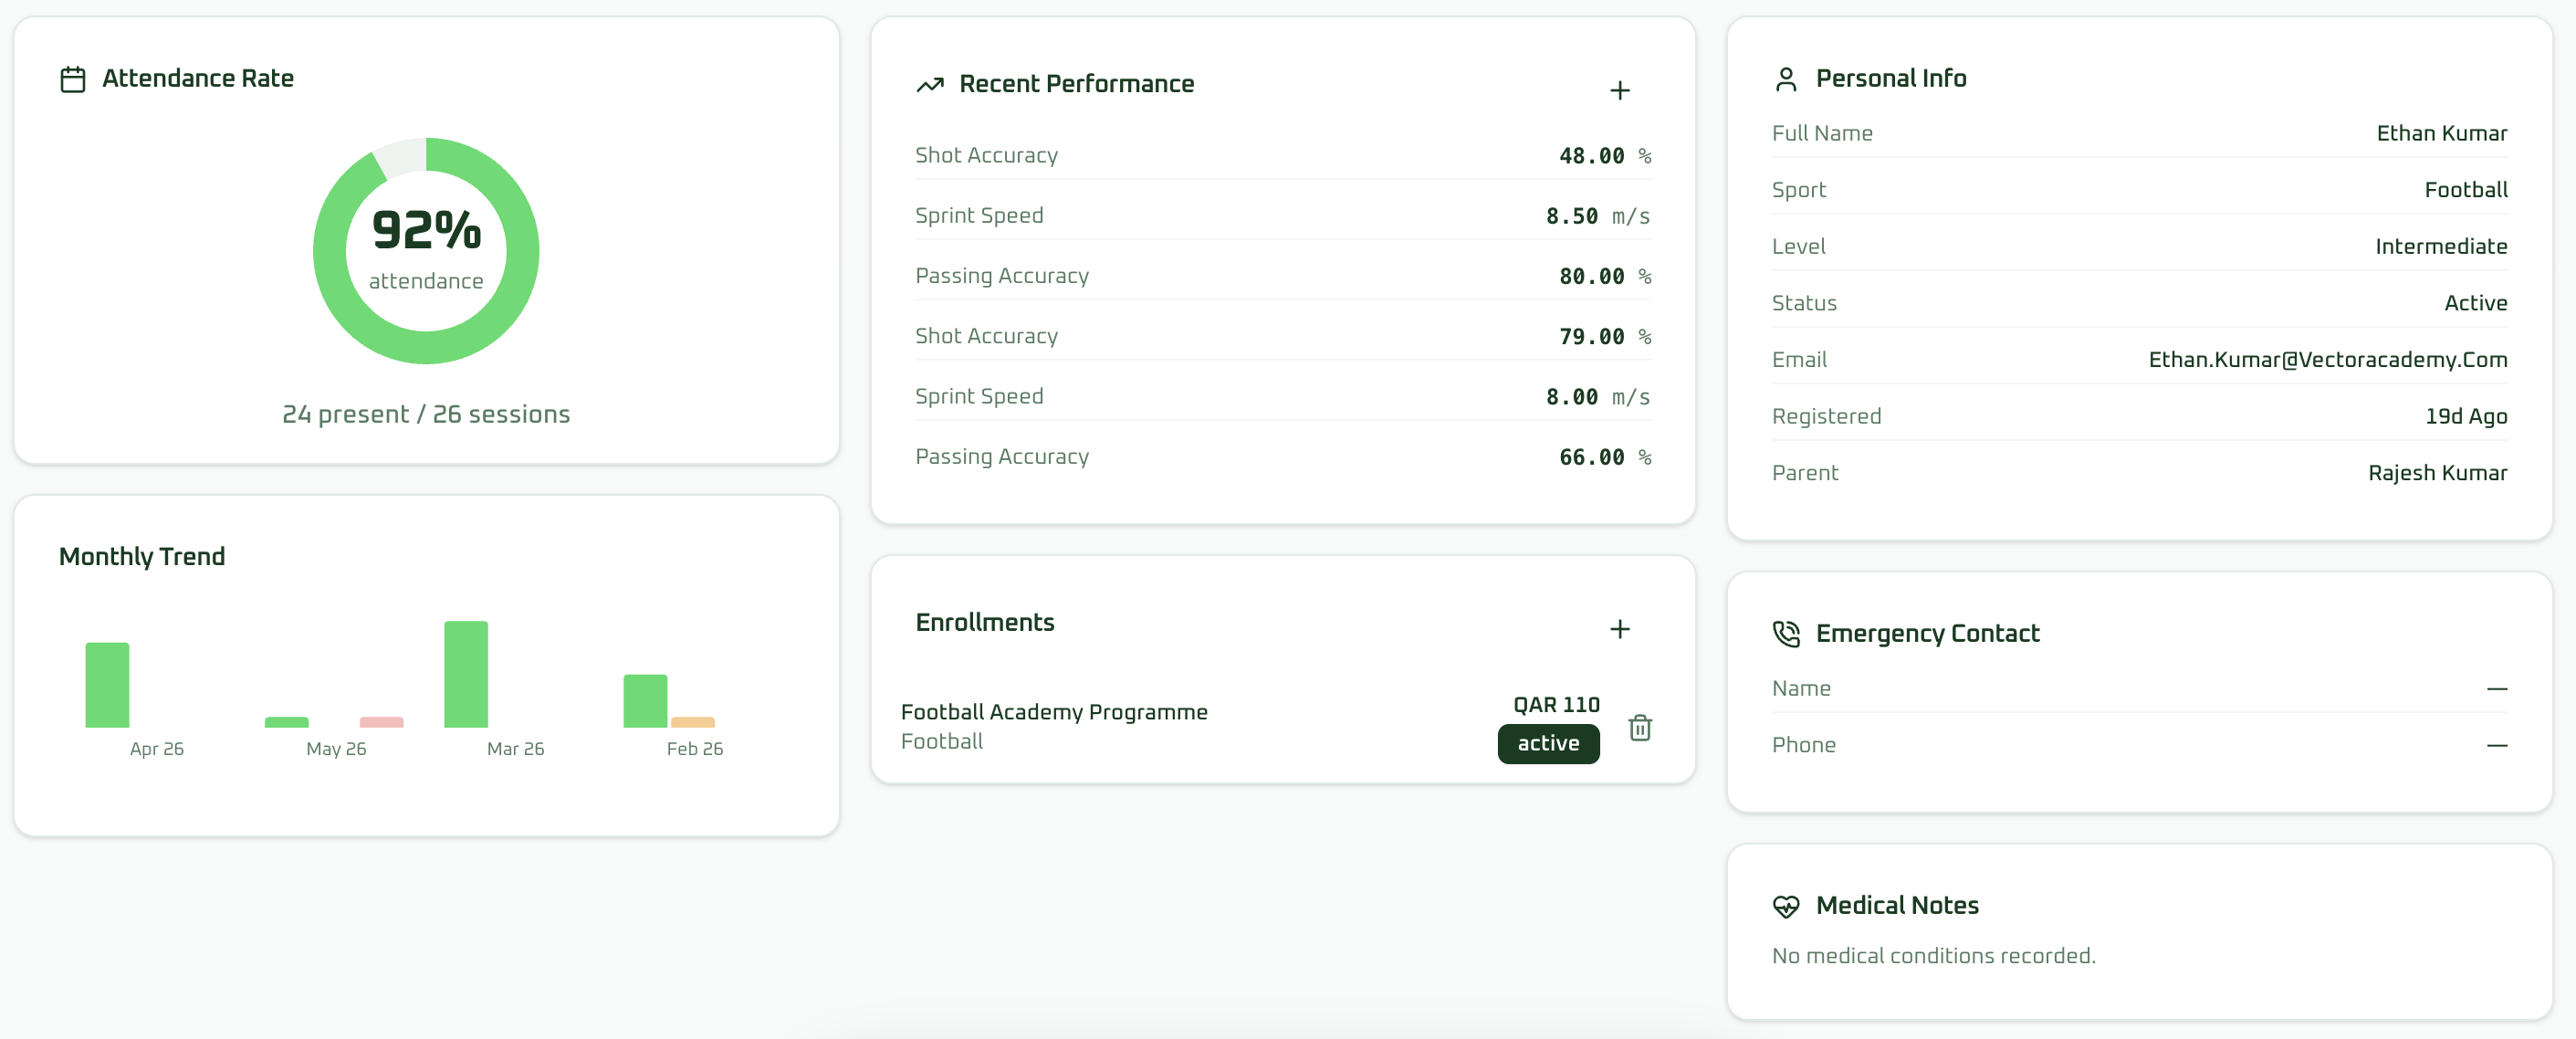Click the Ethan Kumar full name value
The height and width of the screenshot is (1039, 2576).
click(2442, 133)
